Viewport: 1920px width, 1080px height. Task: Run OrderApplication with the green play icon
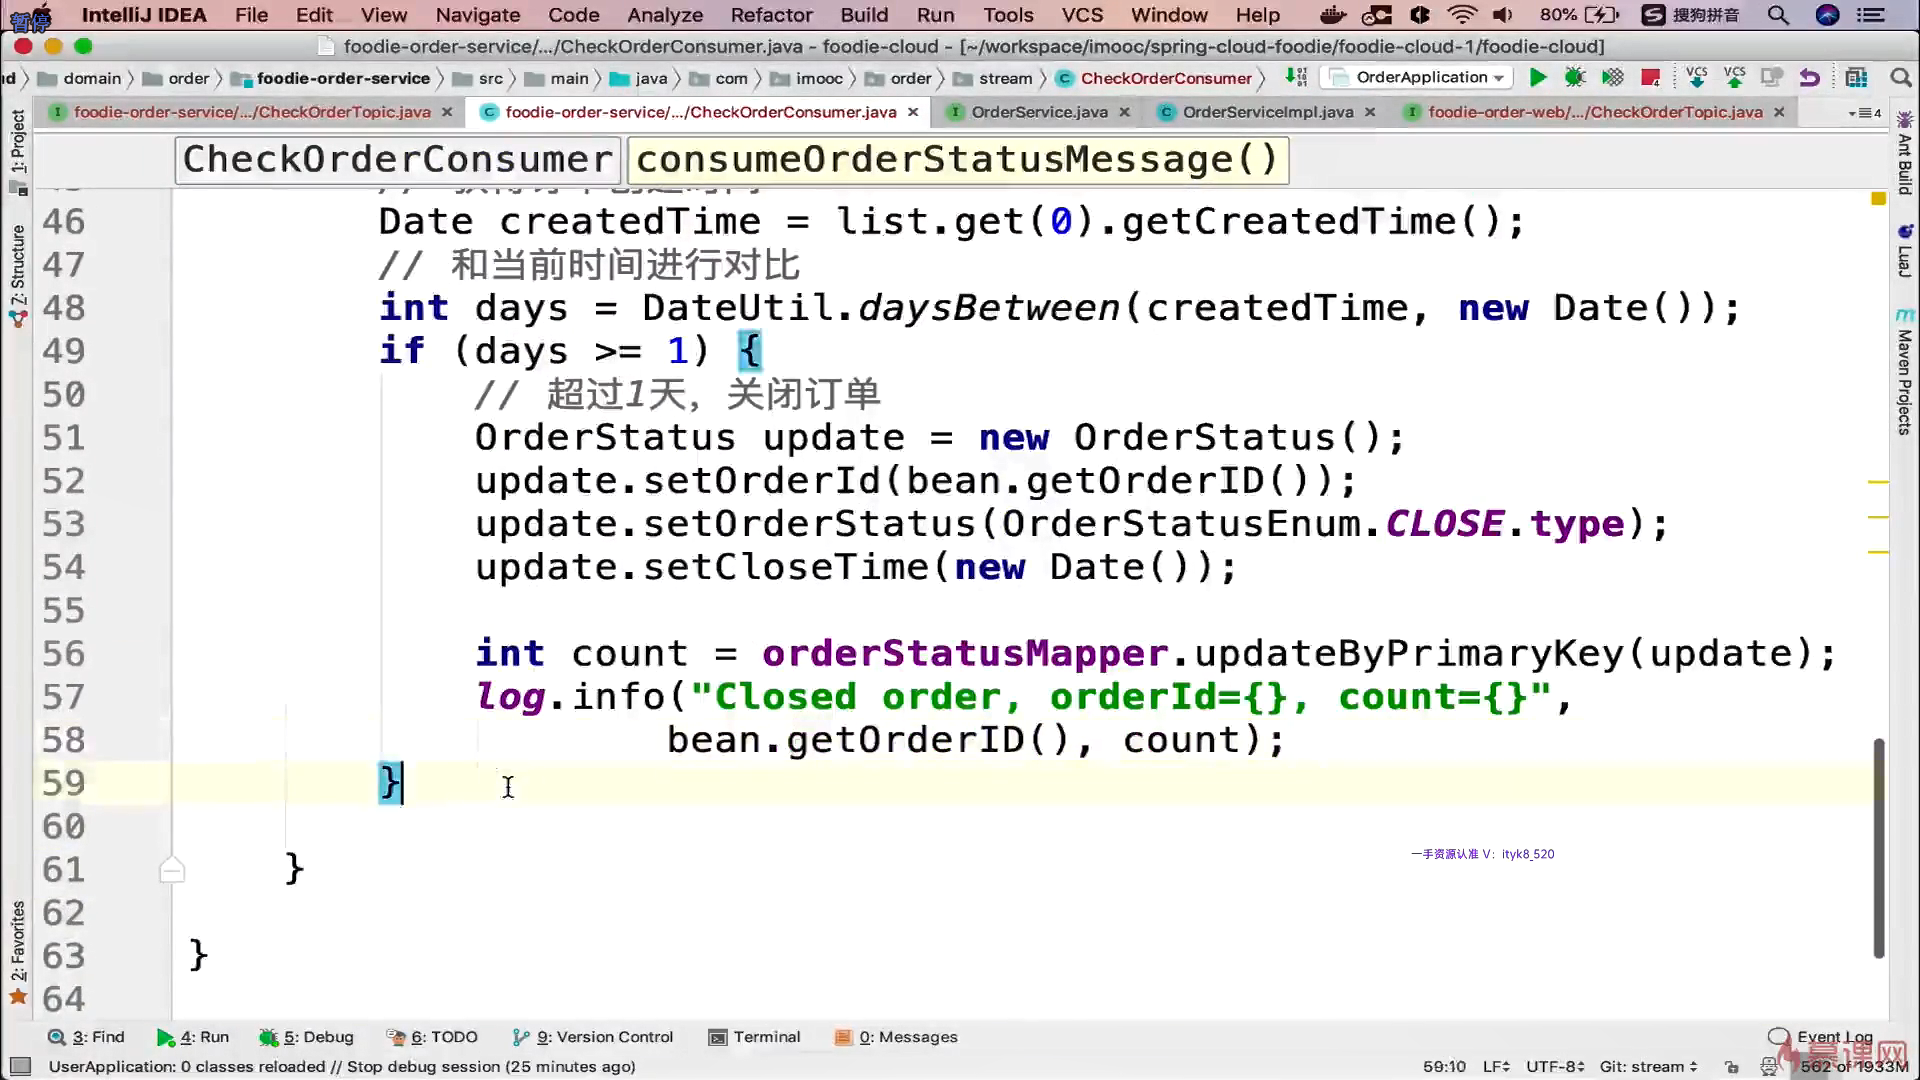pyautogui.click(x=1538, y=78)
